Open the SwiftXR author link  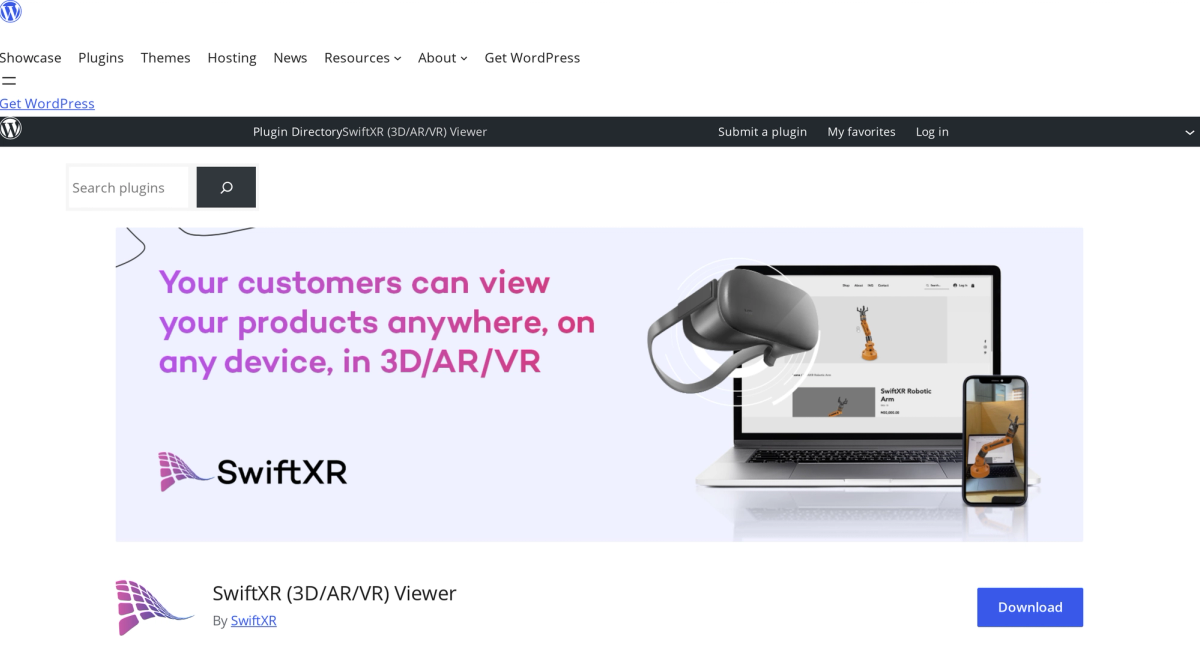pyautogui.click(x=253, y=620)
